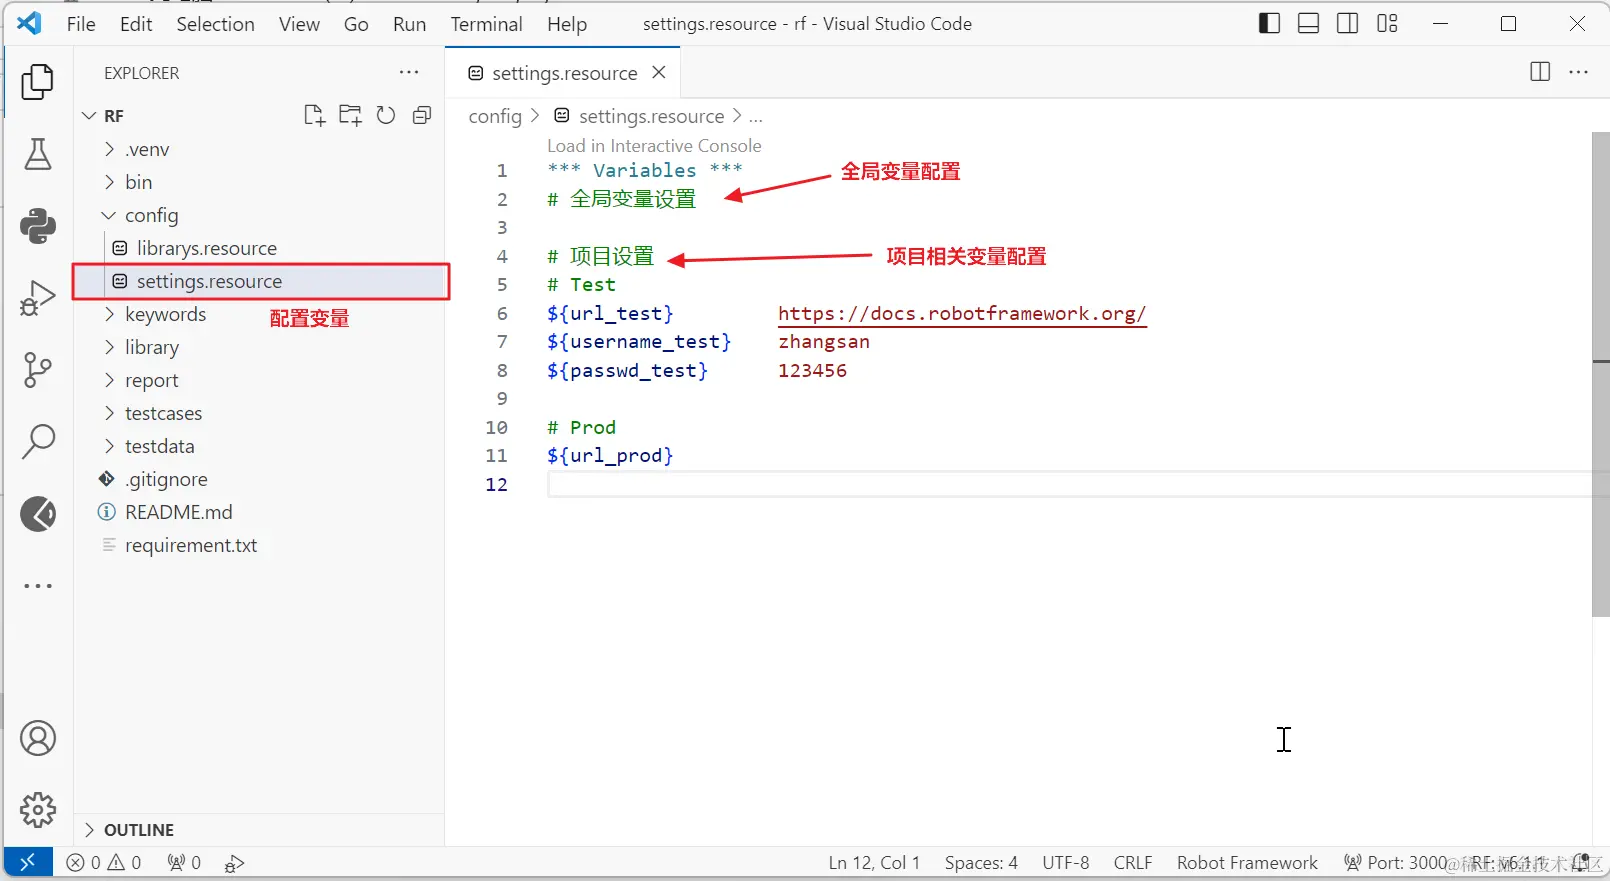Expand the .venv folder
1610x881 pixels.
click(260, 149)
